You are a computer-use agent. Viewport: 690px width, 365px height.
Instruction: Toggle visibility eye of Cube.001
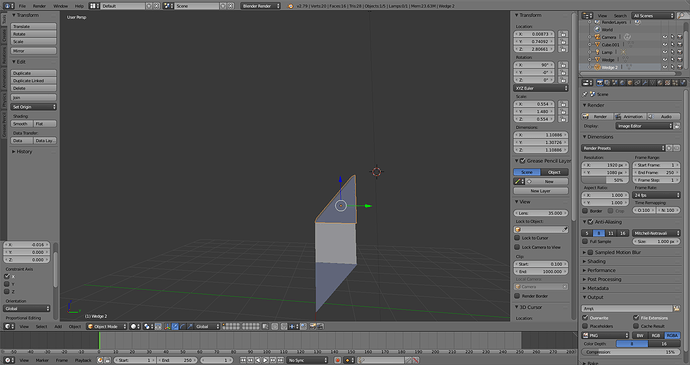click(665, 44)
